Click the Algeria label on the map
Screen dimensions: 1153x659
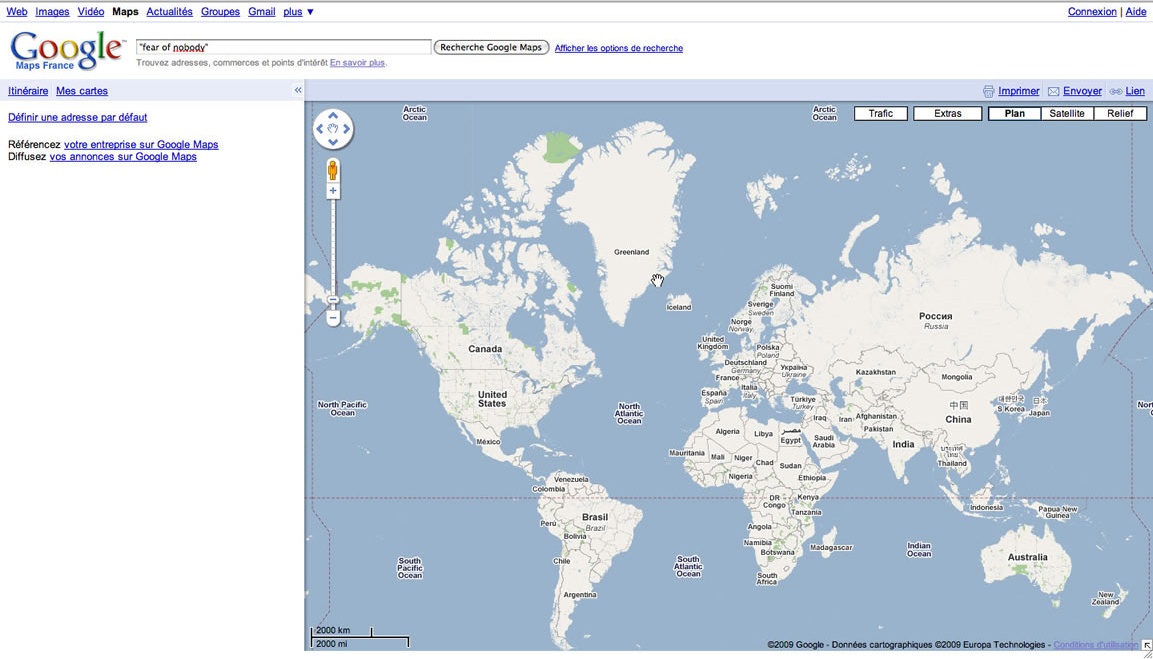click(727, 432)
